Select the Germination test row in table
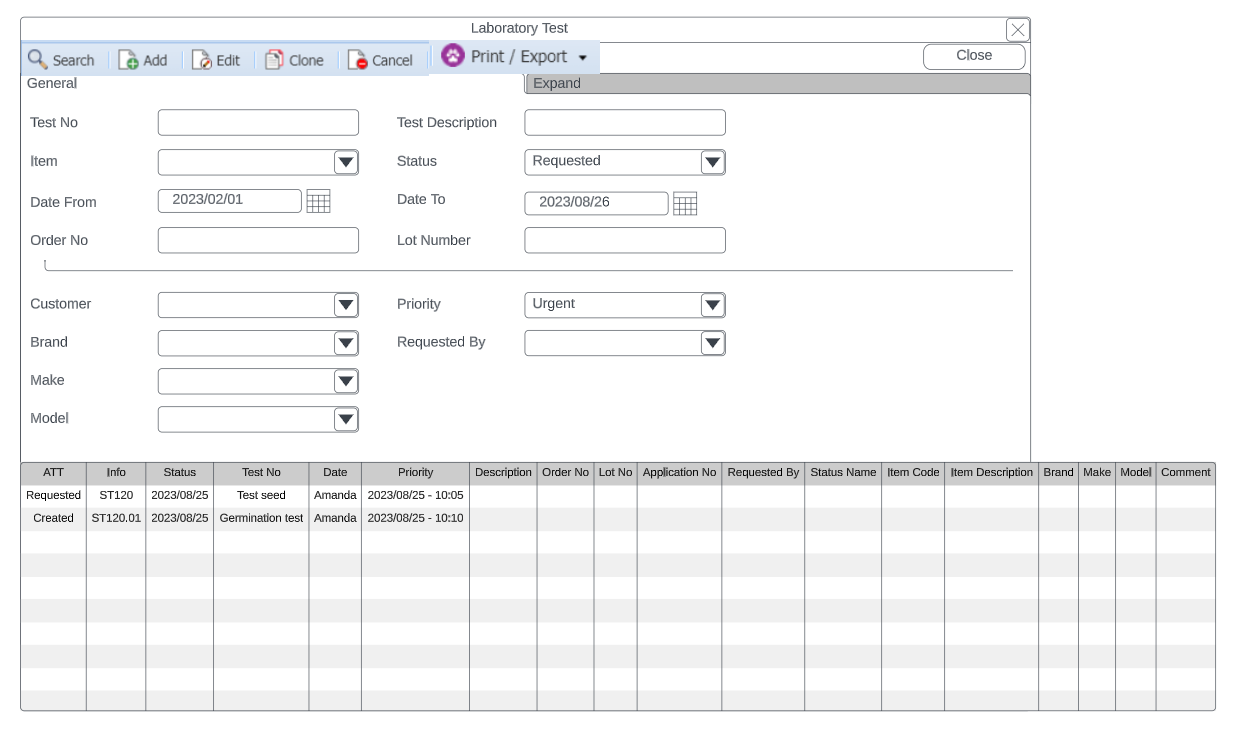This screenshot has height=738, width=1236. [261, 518]
